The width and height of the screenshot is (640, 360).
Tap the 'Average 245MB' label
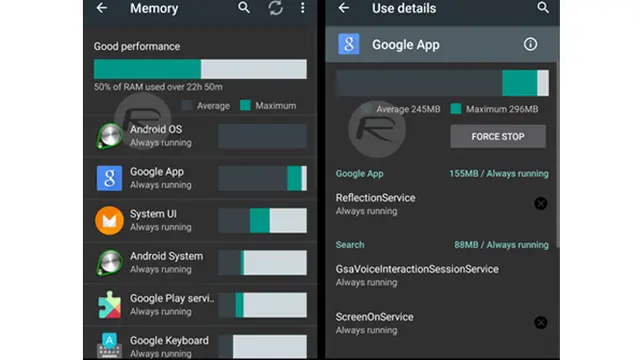[x=408, y=109]
